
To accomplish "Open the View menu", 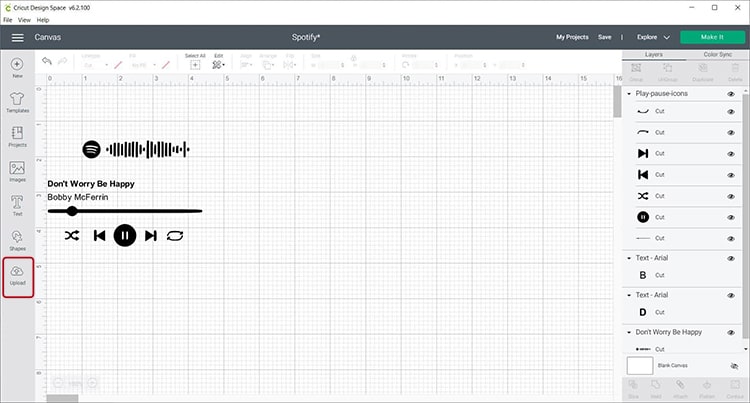I will click(24, 20).
